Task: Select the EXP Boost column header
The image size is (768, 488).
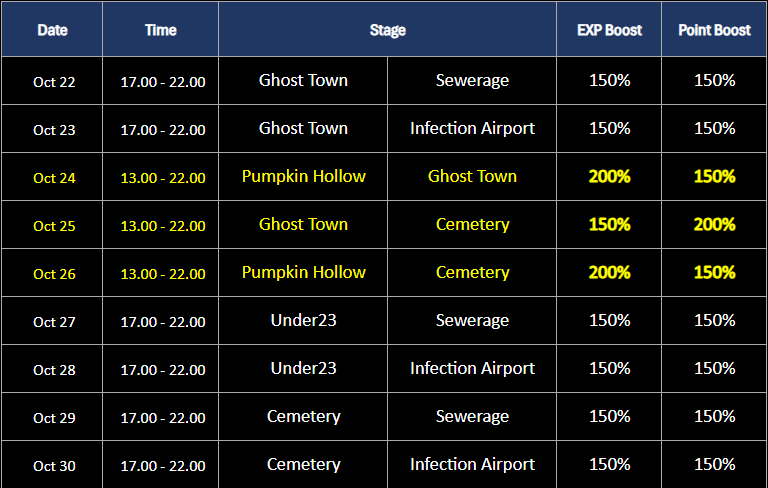Action: tap(609, 30)
